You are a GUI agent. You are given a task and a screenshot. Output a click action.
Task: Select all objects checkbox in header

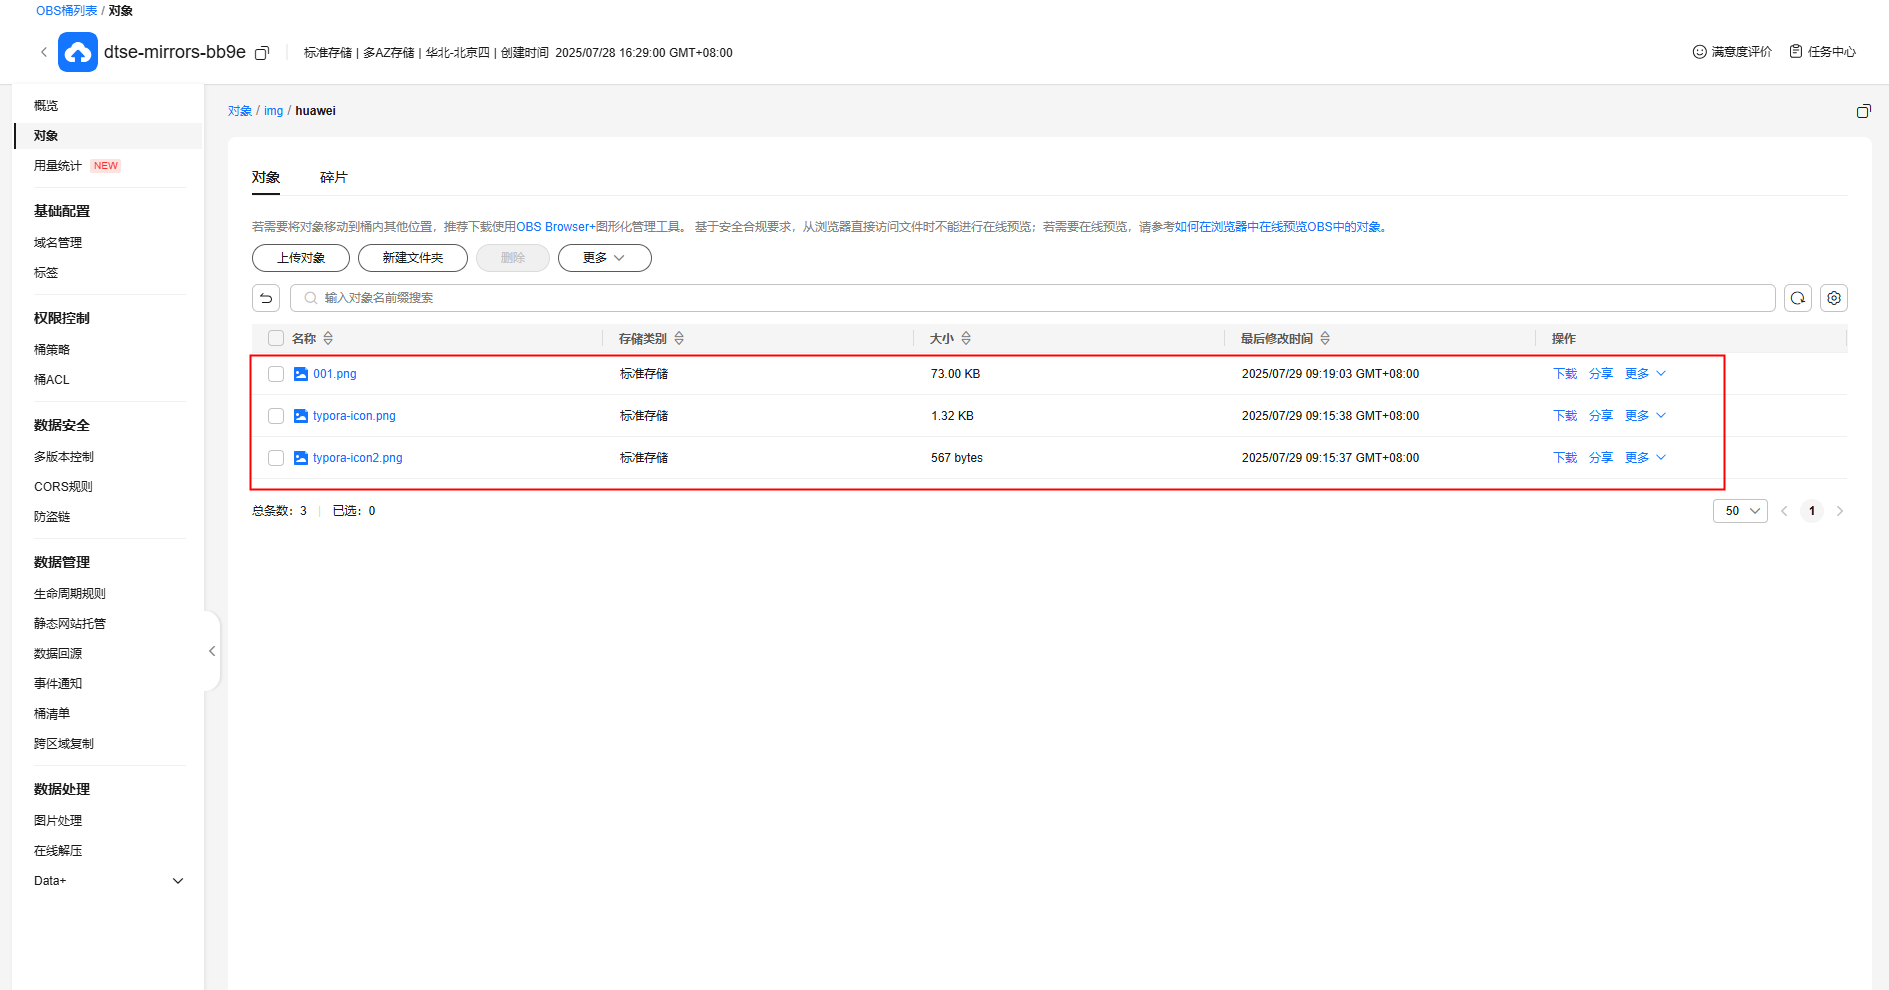[276, 339]
